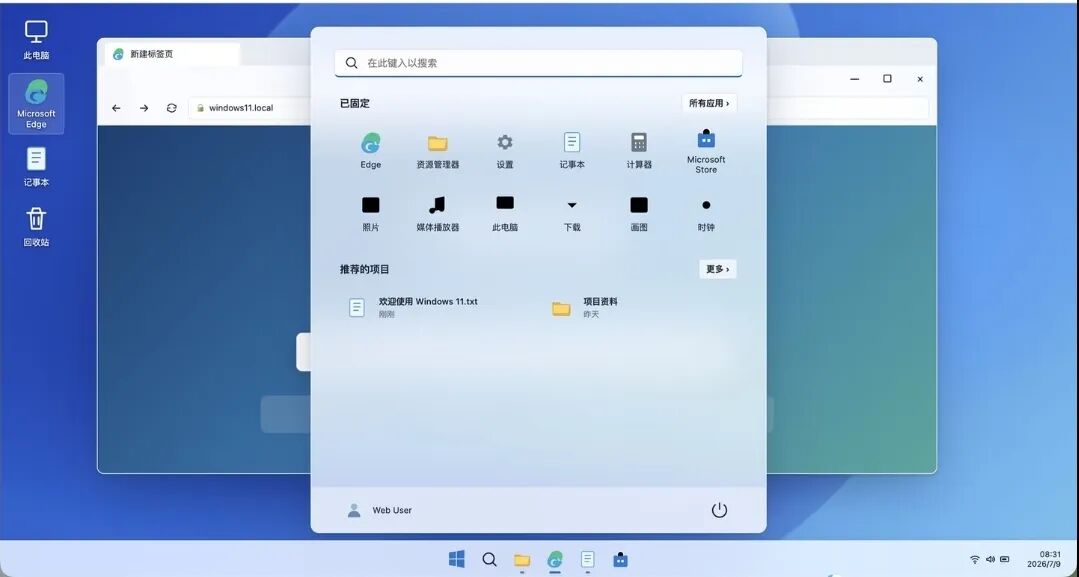1079x577 pixels.
Task: Go forward in the Edge window
Action: pos(144,108)
